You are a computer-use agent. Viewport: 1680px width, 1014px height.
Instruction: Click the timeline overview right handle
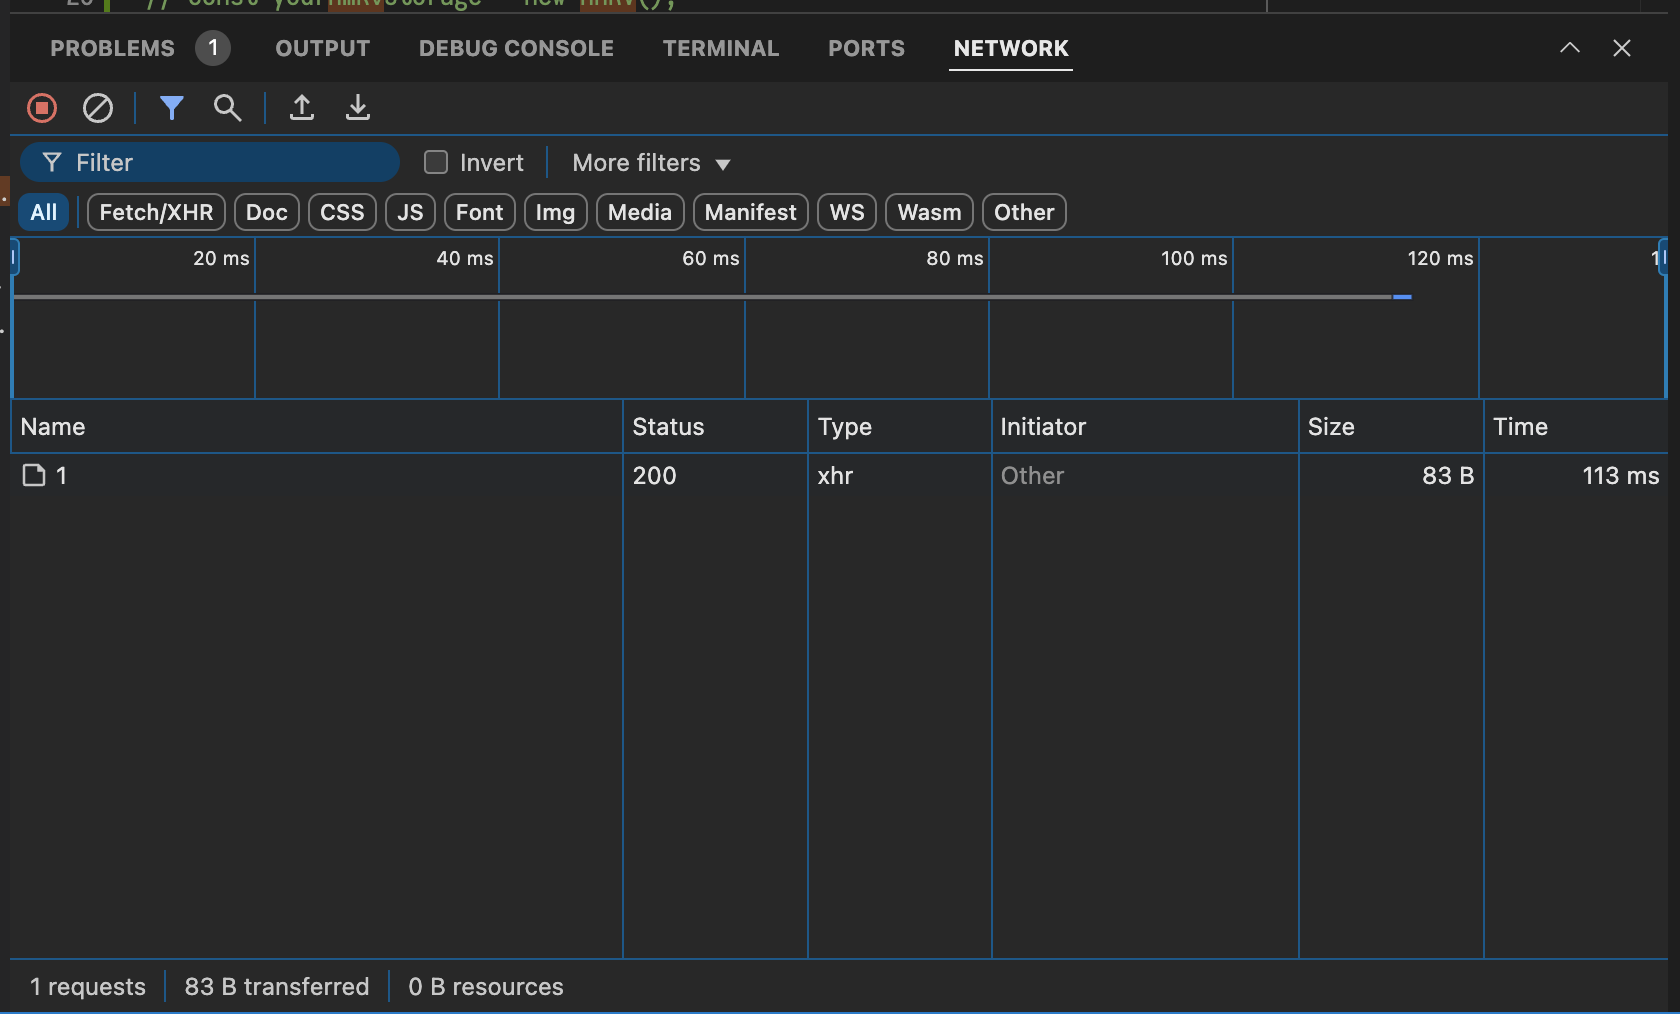pos(1662,258)
